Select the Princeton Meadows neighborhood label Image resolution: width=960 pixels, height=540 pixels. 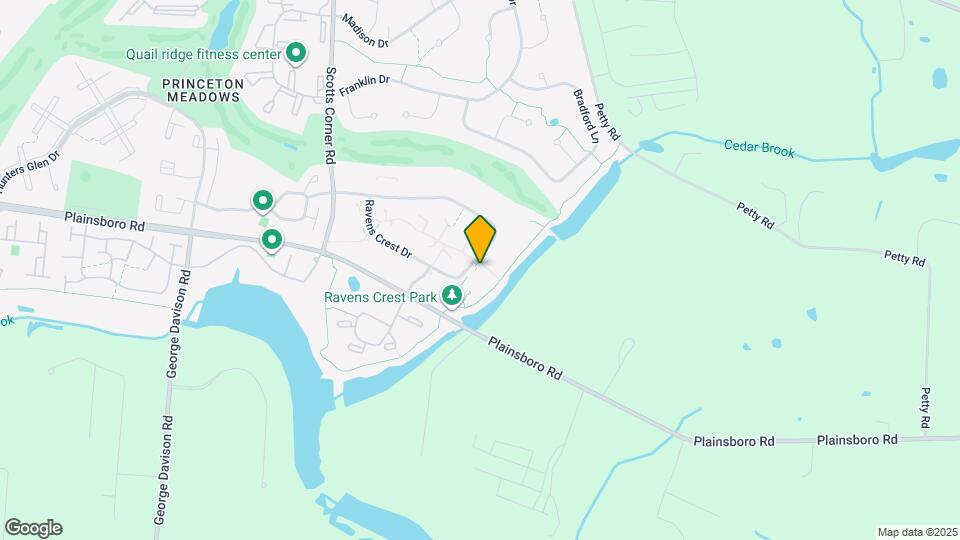[x=203, y=90]
